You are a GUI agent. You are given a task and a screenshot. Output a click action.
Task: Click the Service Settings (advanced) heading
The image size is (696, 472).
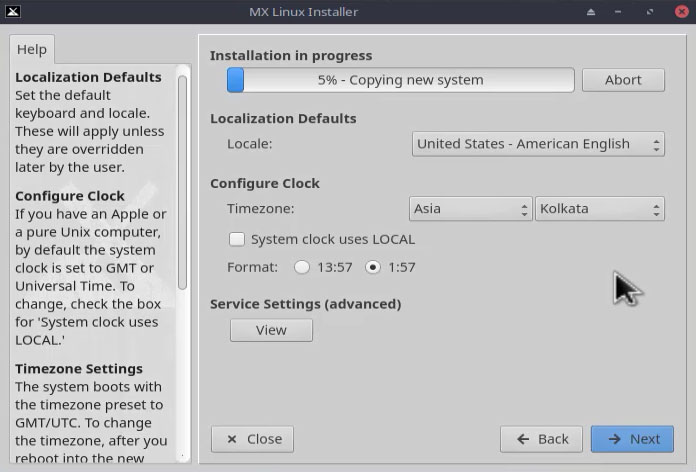coord(306,304)
